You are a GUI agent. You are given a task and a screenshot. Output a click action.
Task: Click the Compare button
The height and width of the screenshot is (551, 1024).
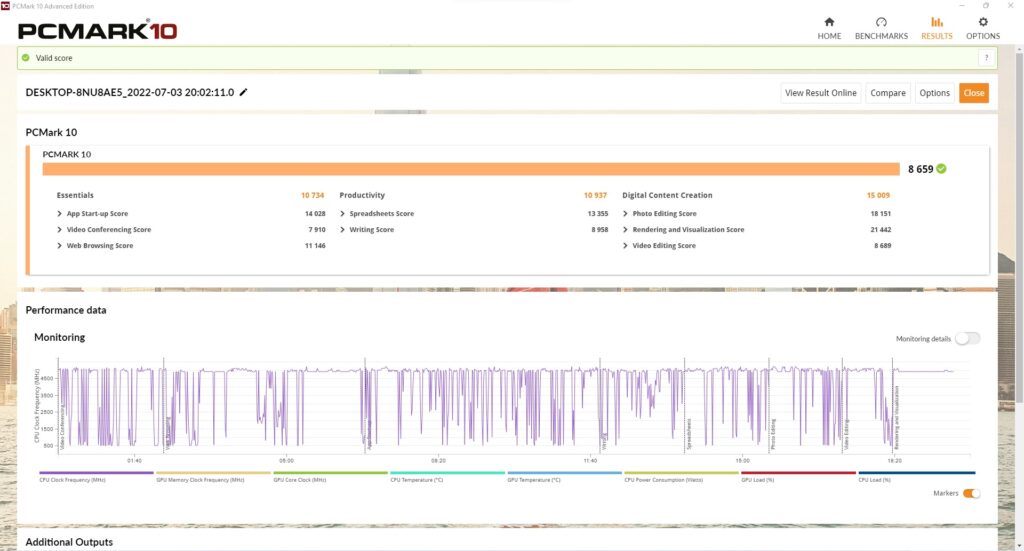point(887,93)
